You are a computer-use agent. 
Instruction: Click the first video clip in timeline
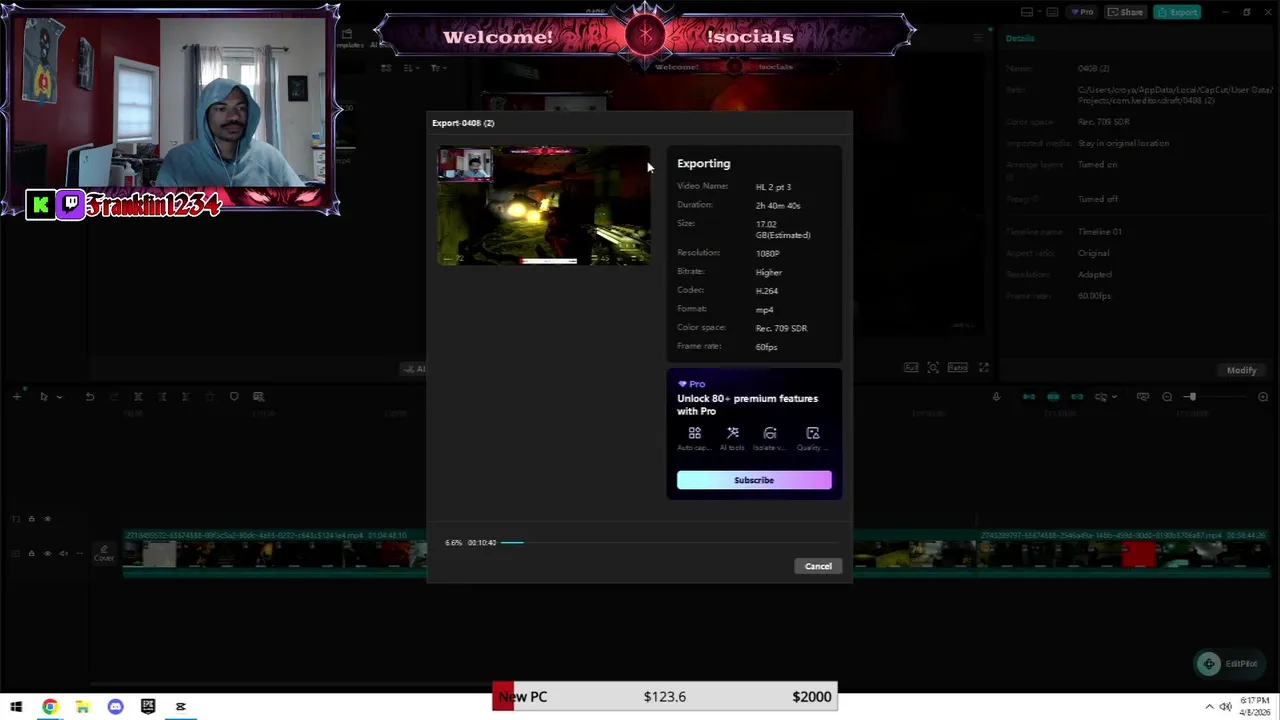click(274, 553)
